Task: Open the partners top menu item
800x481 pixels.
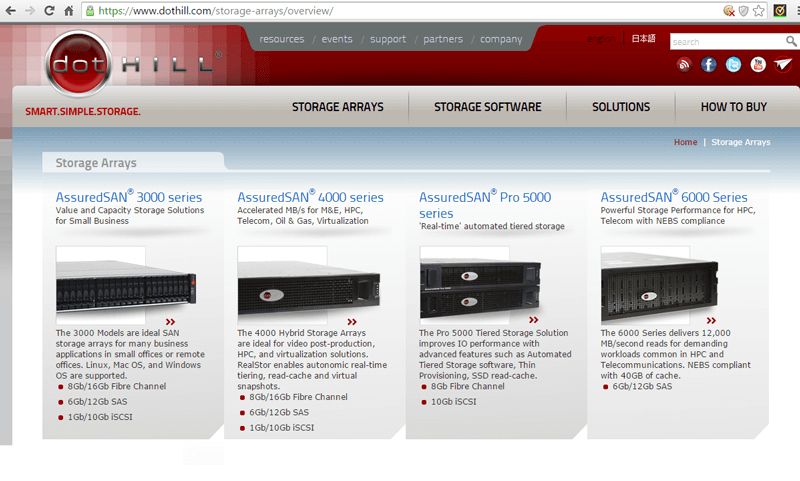Action: (443, 39)
